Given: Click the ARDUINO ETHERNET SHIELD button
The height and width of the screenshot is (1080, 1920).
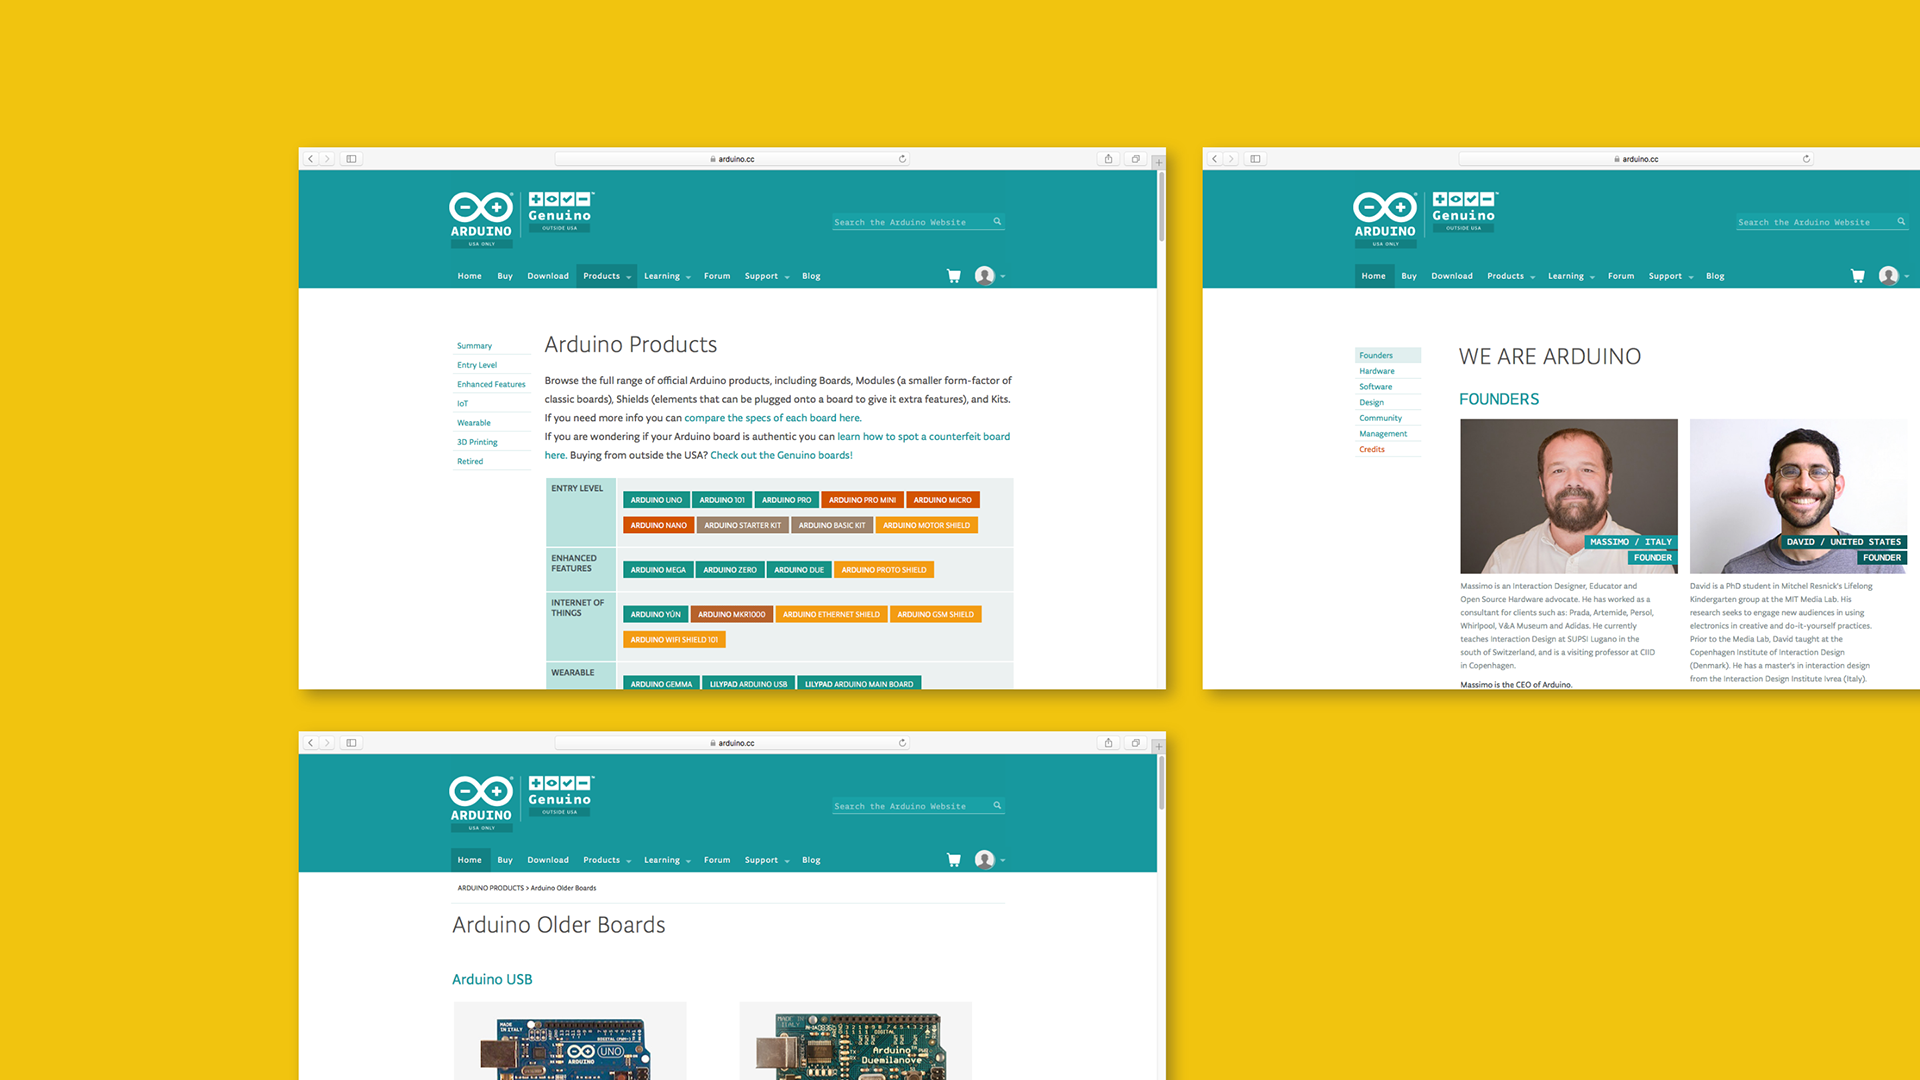Looking at the screenshot, I should [831, 615].
